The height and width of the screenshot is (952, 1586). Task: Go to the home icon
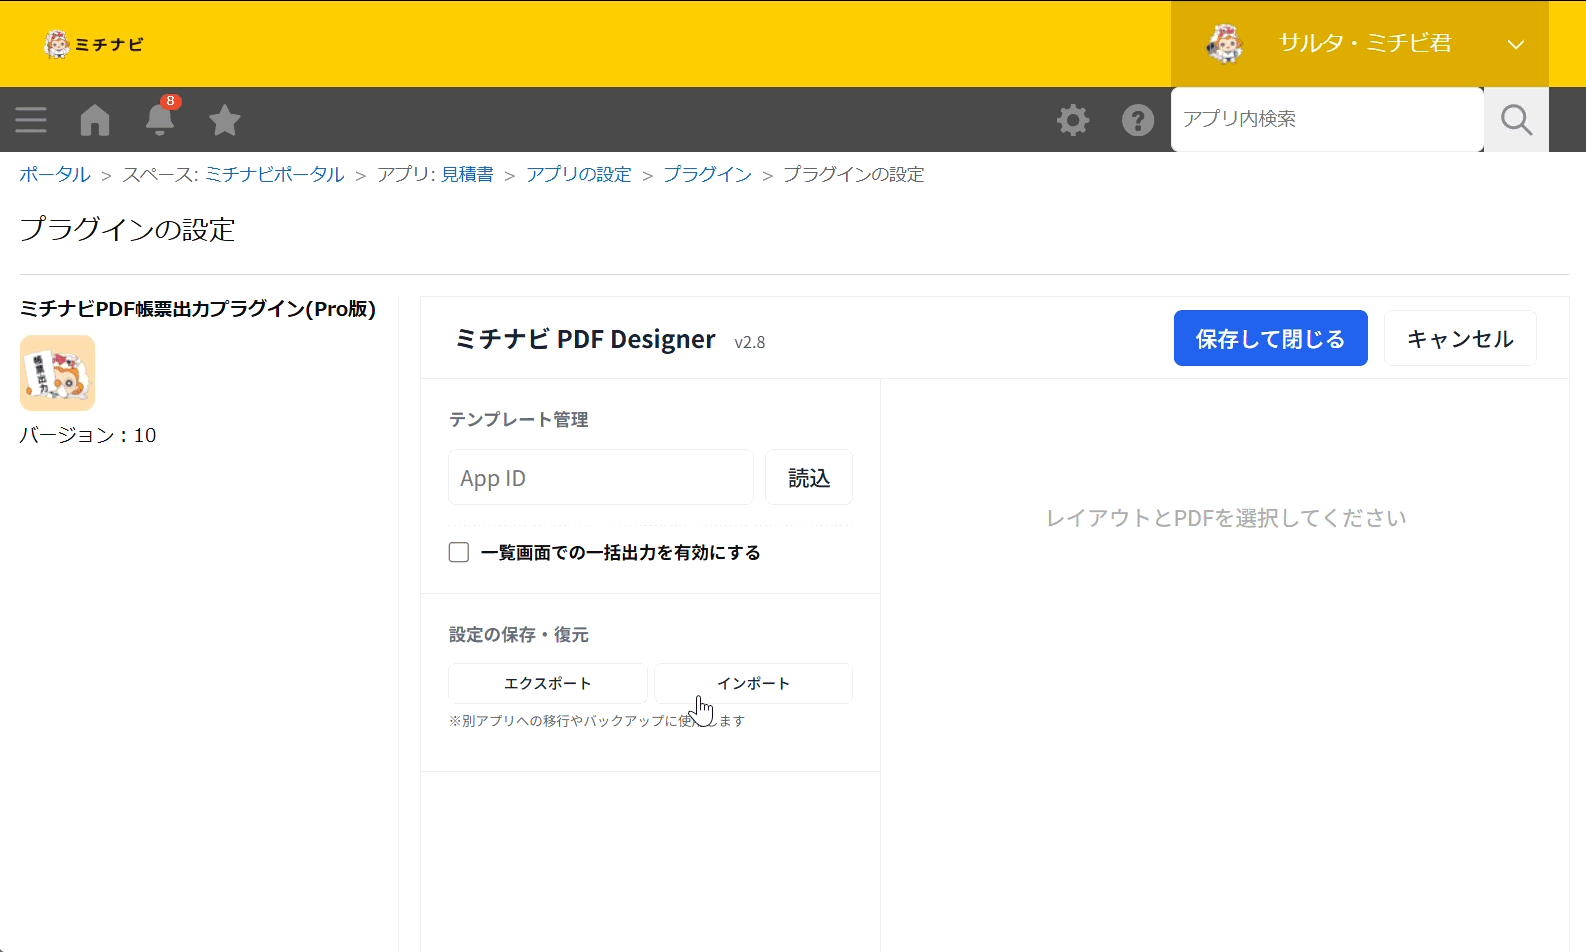click(x=95, y=120)
